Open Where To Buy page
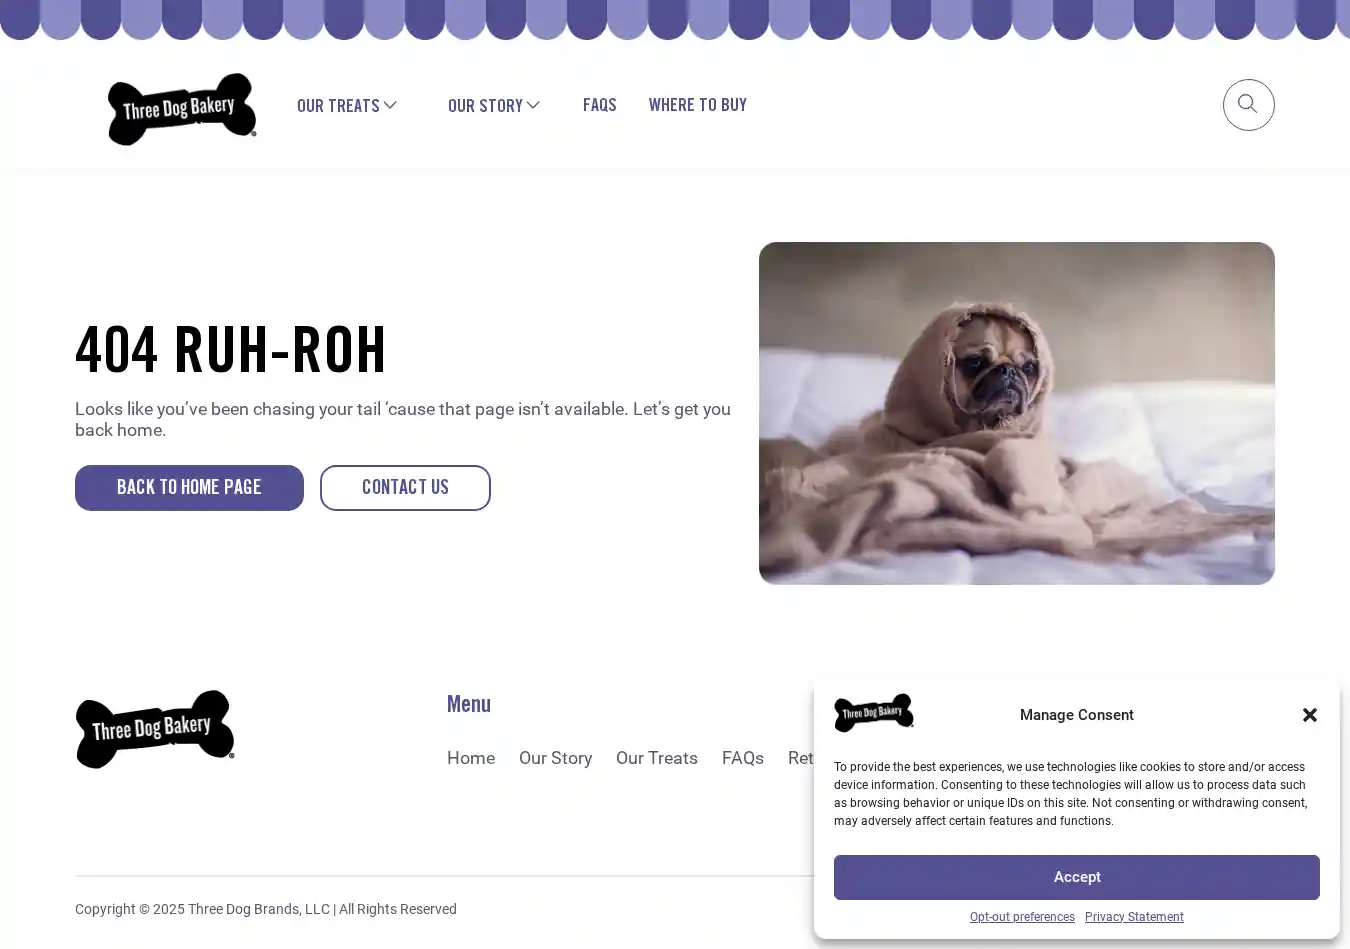This screenshot has width=1350, height=949. tap(698, 105)
